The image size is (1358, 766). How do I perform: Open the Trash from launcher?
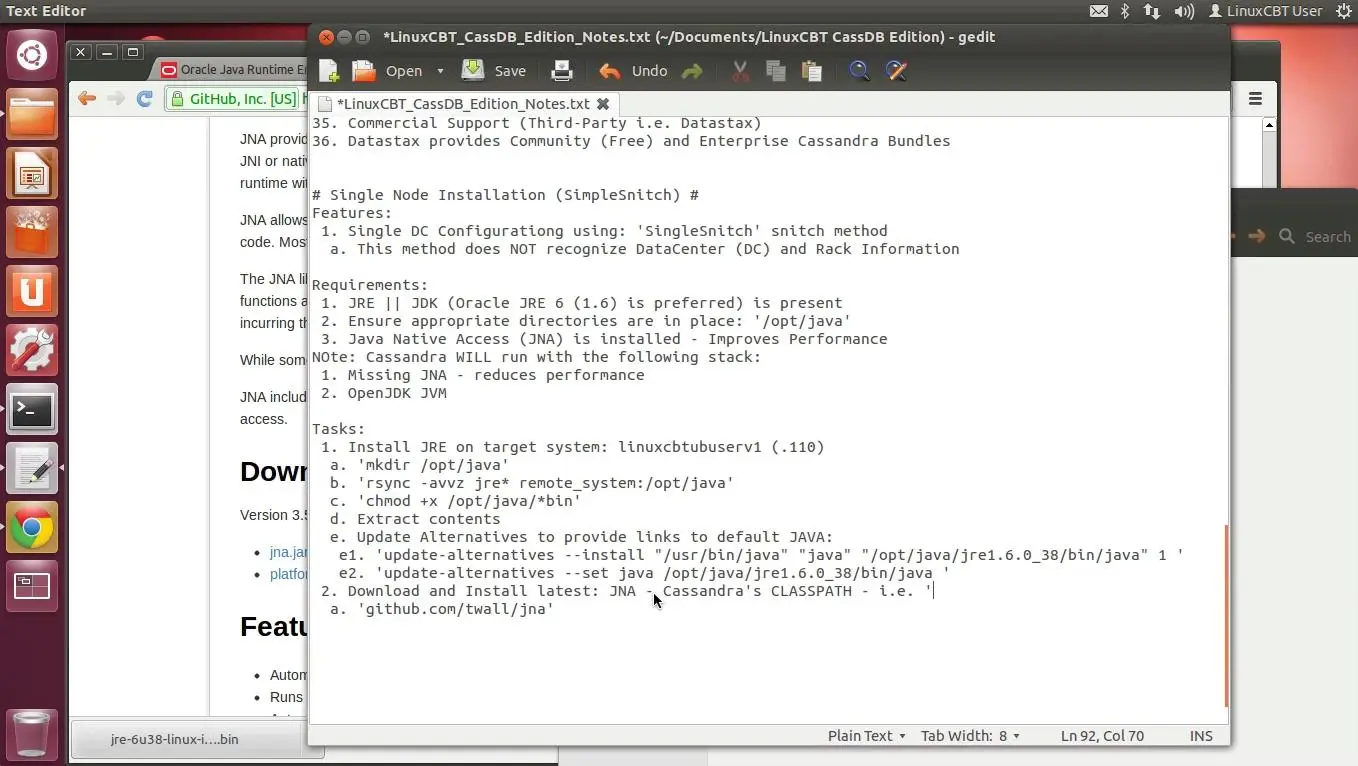pyautogui.click(x=32, y=733)
